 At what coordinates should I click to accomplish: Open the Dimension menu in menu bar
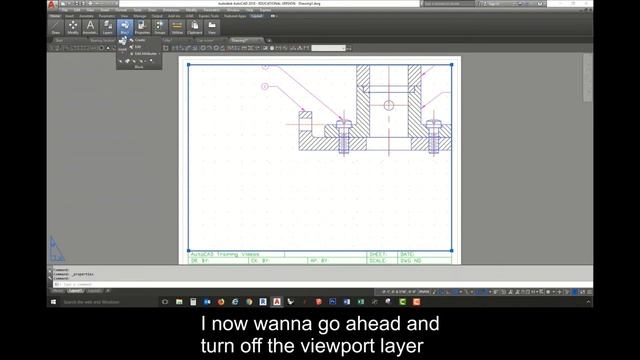tap(171, 10)
